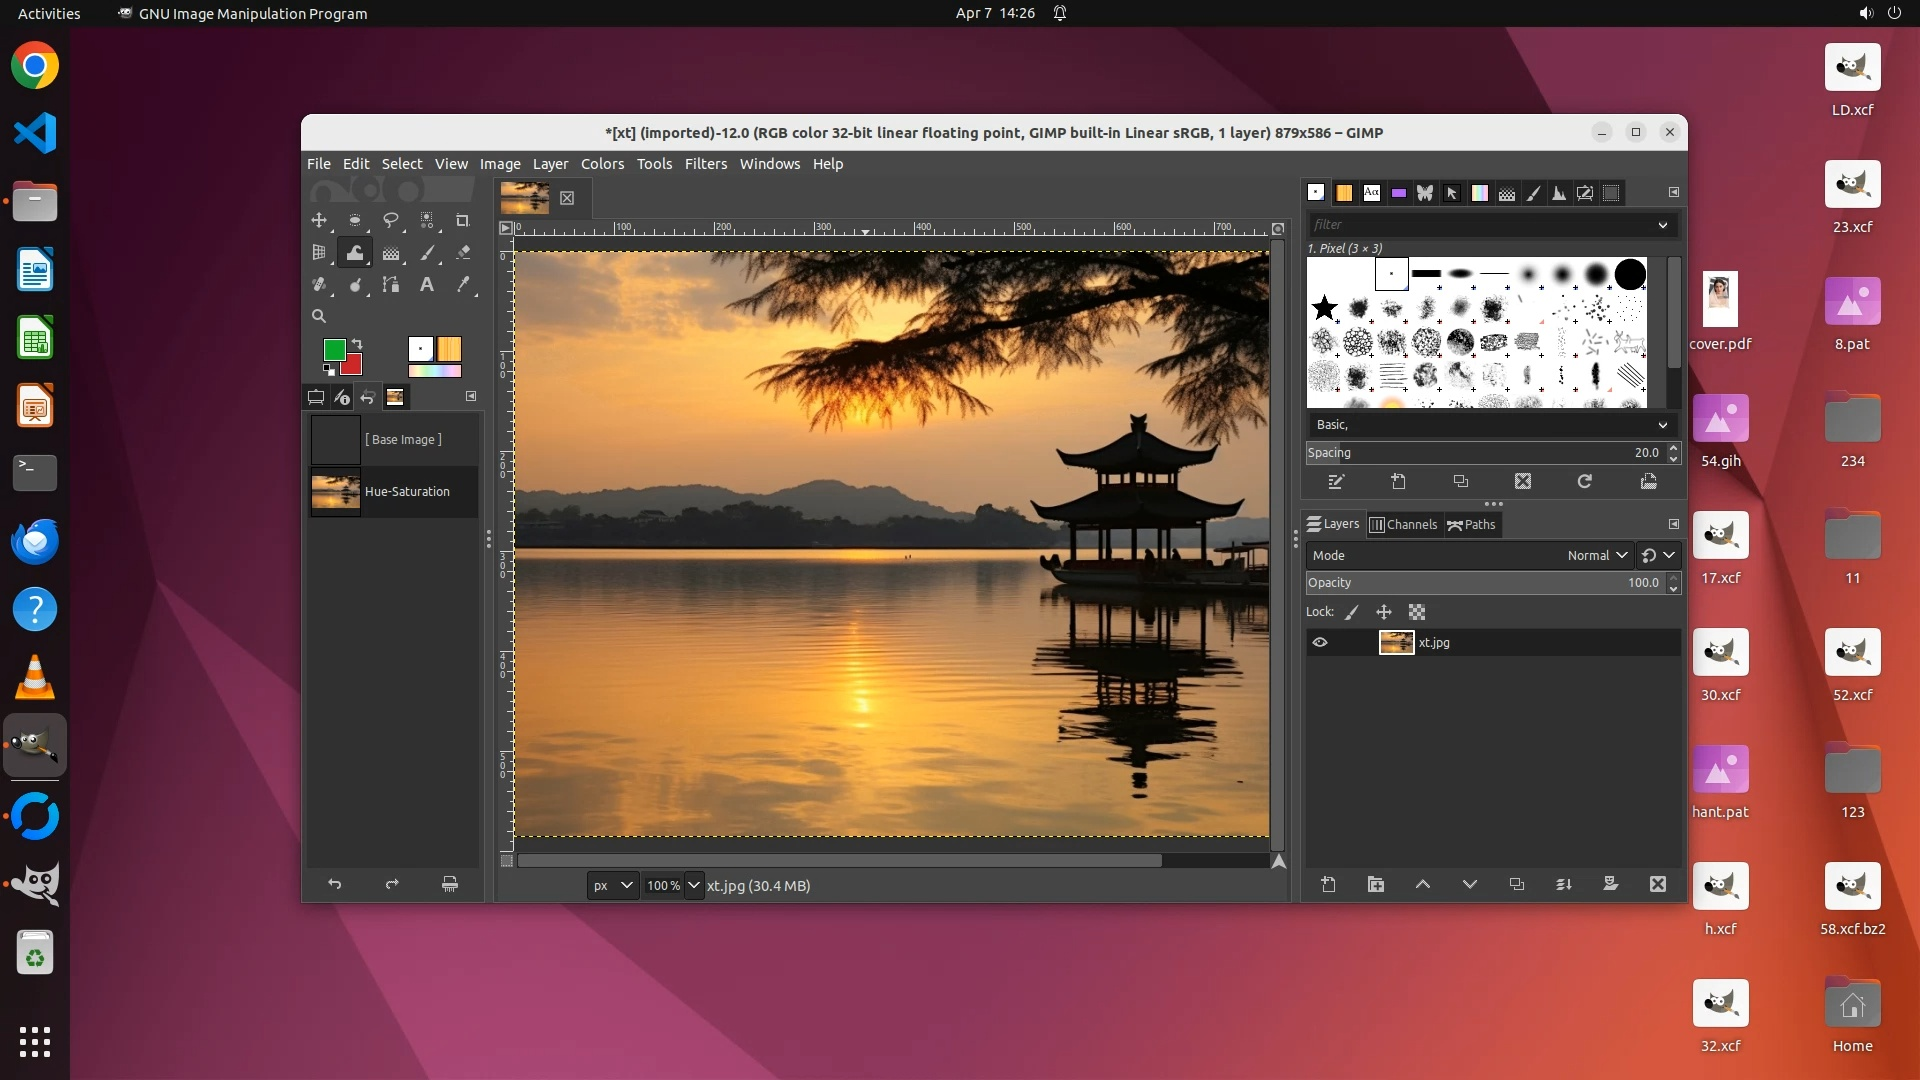Click the swap foreground/background colors arrows

coord(357,344)
